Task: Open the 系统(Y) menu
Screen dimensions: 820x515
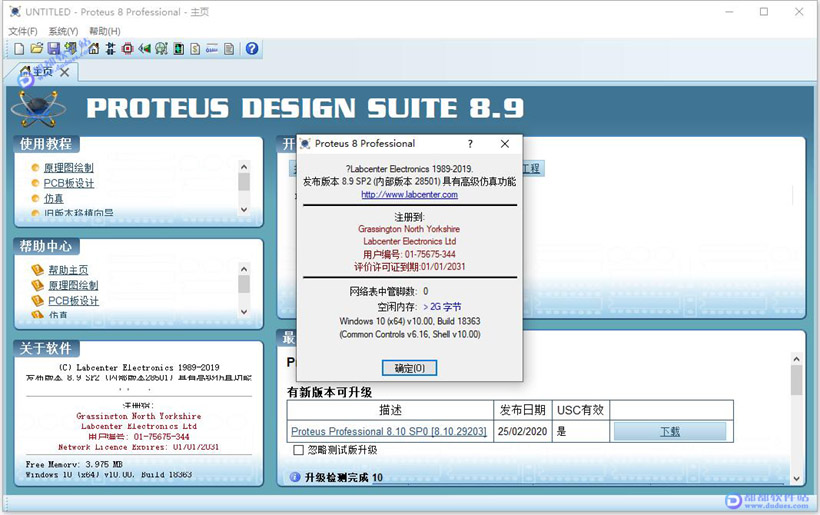Action: (x=63, y=31)
